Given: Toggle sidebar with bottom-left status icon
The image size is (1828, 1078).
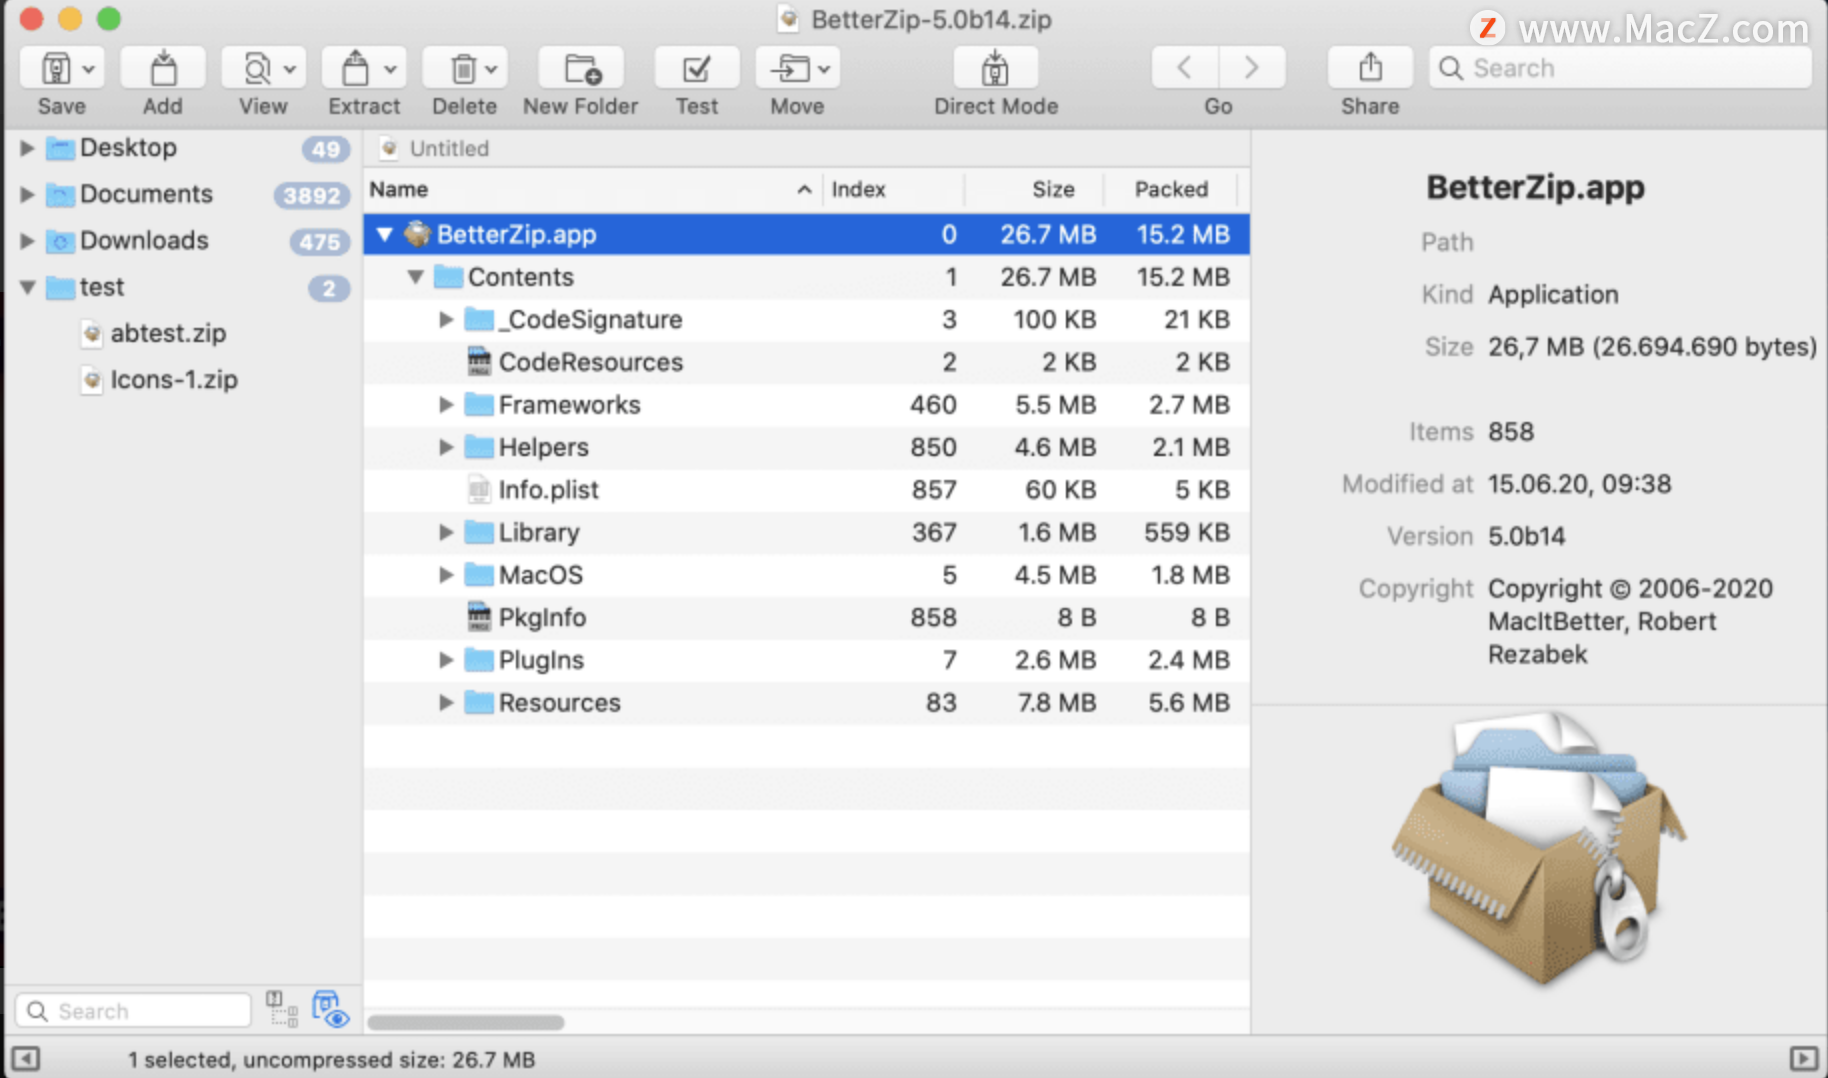Looking at the screenshot, I should (x=25, y=1059).
